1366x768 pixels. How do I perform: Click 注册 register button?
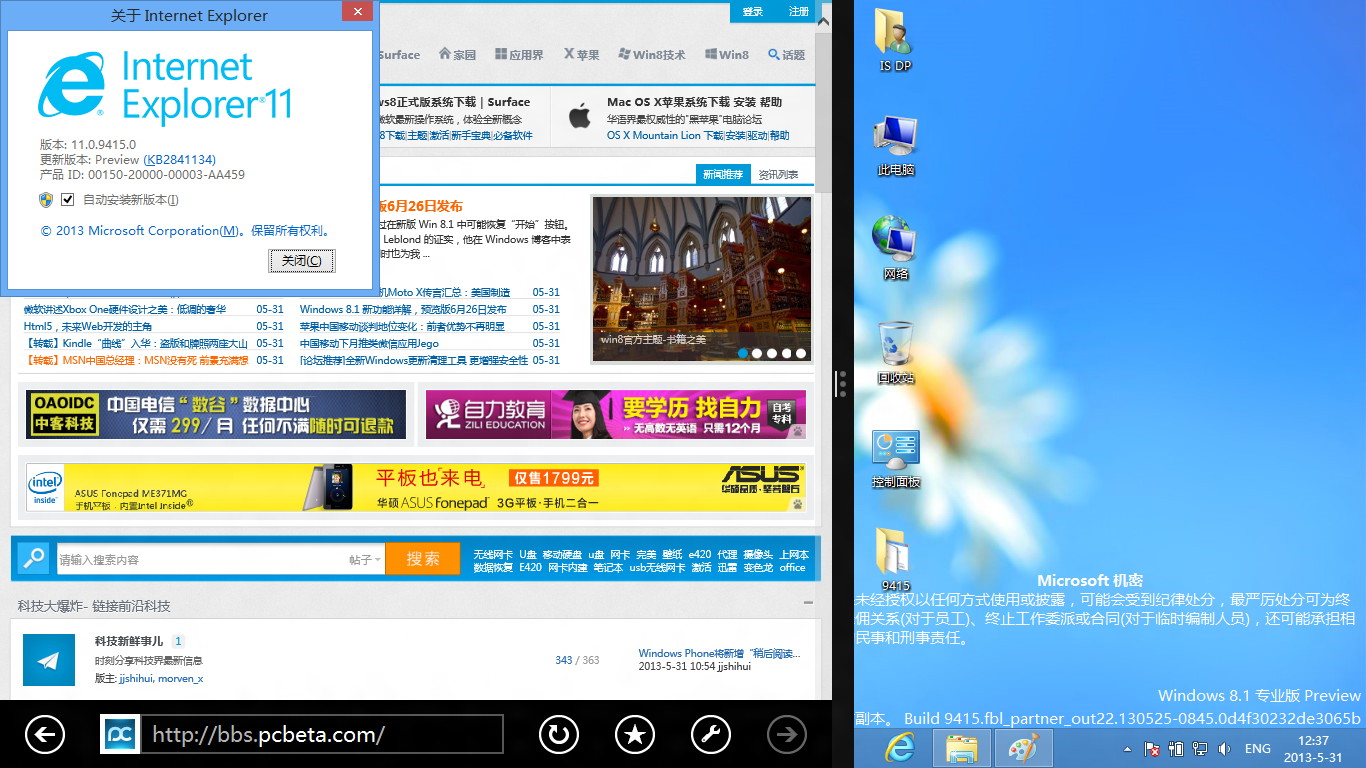tap(799, 11)
